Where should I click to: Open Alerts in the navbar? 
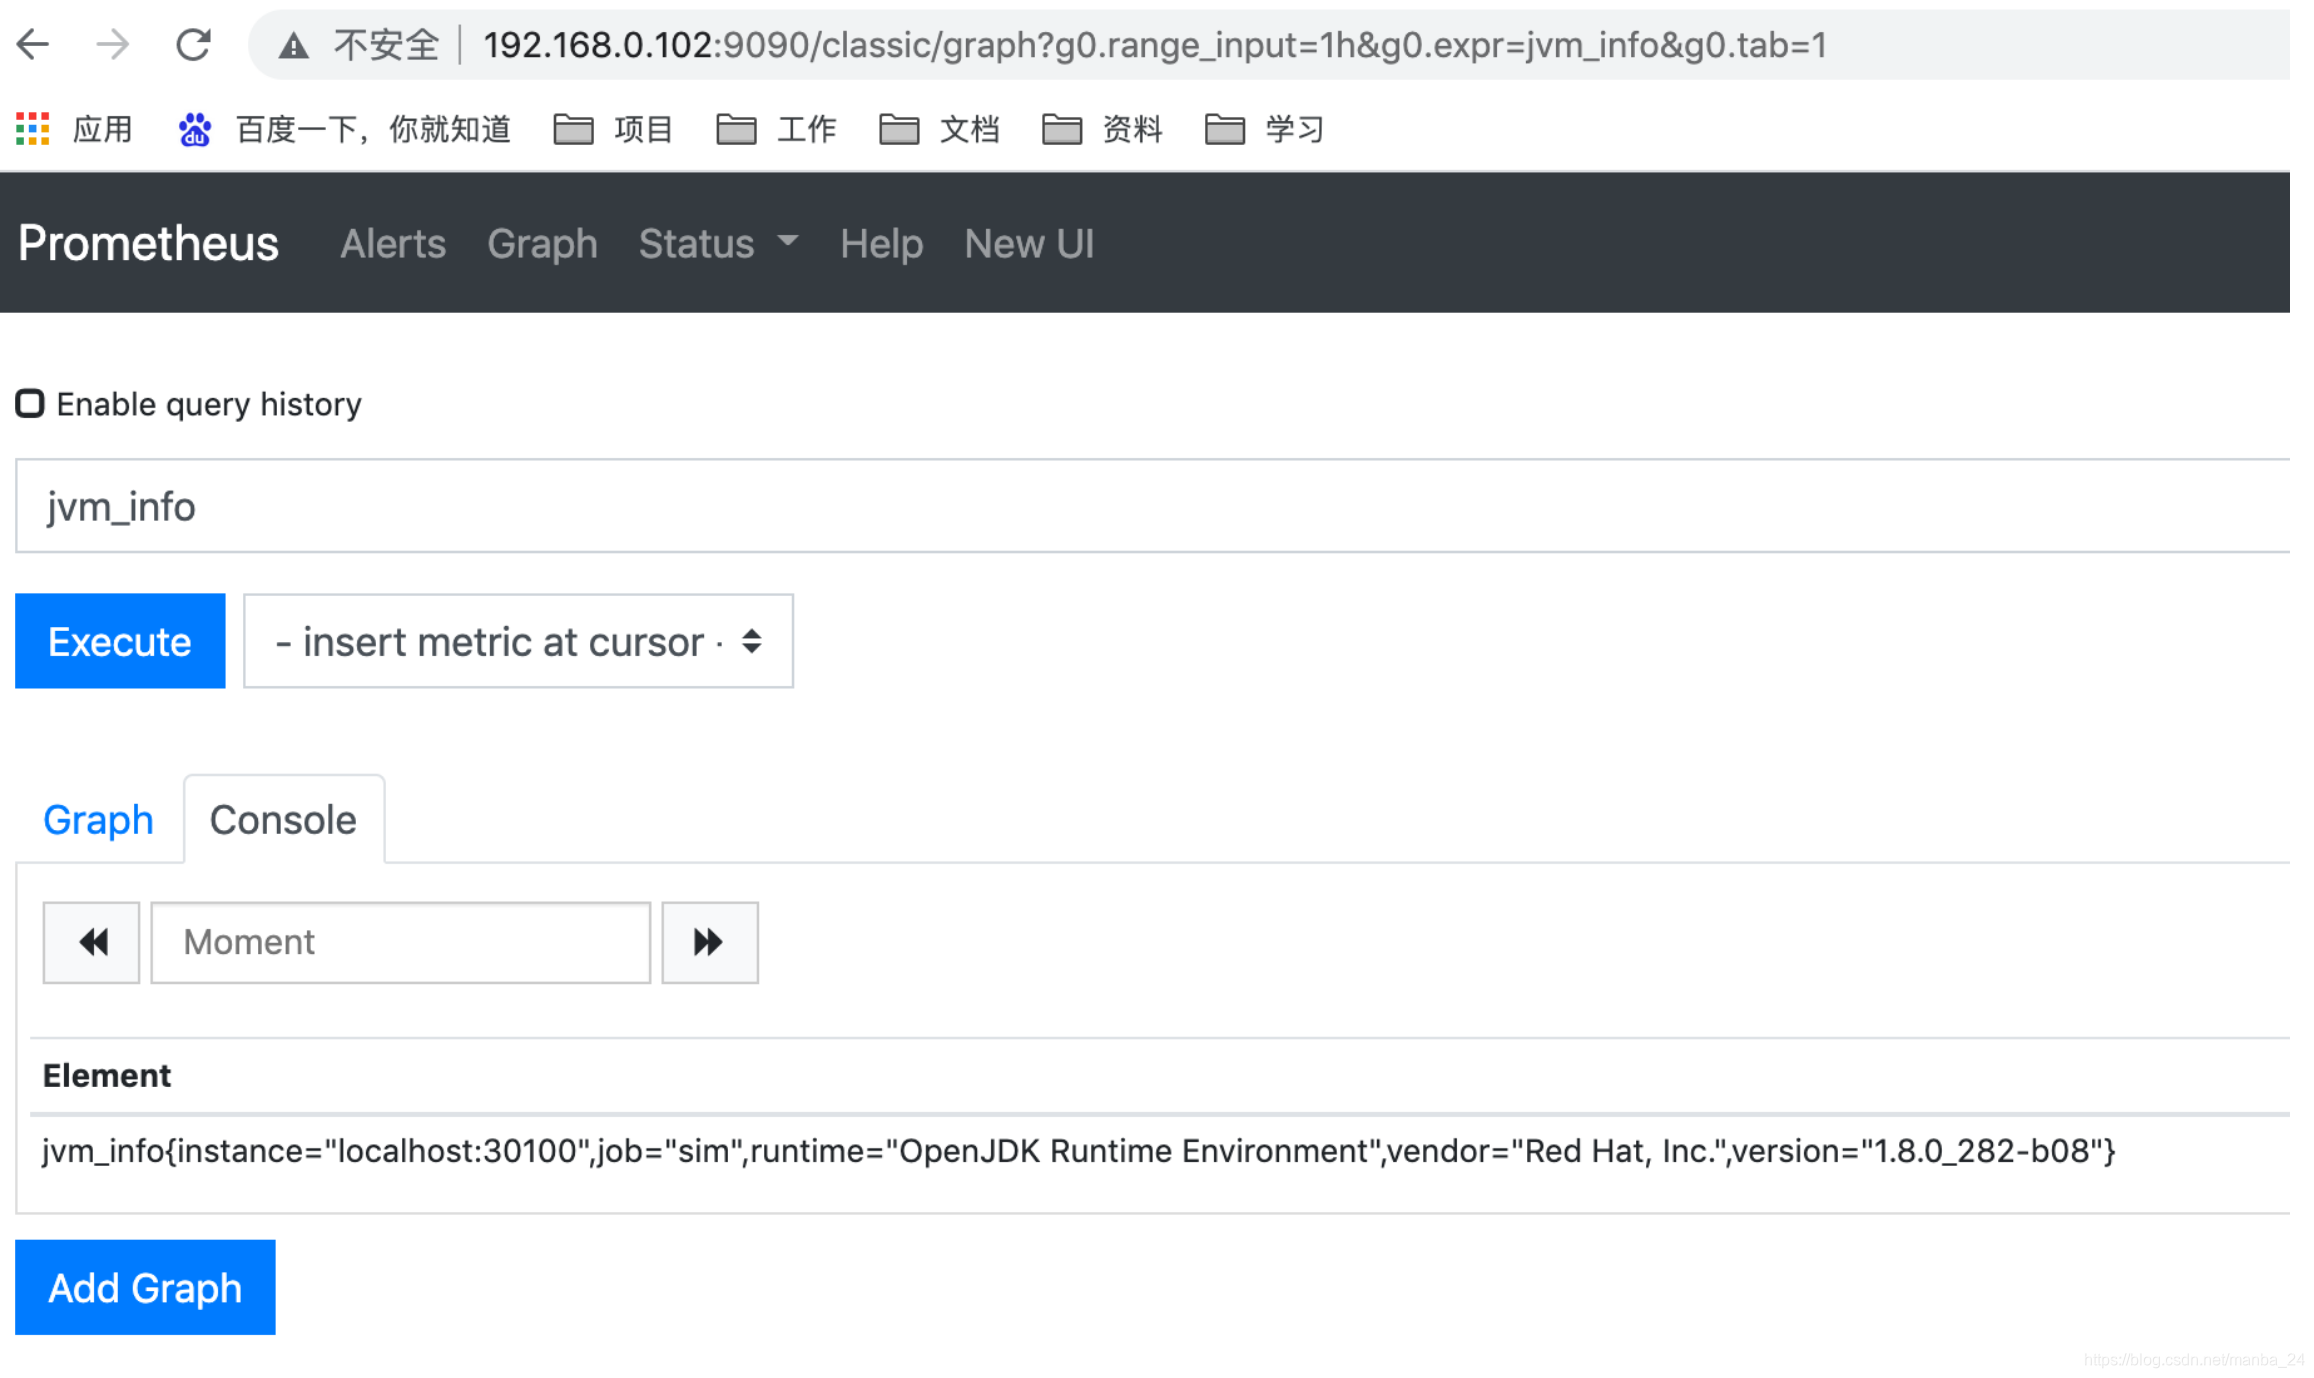(393, 244)
